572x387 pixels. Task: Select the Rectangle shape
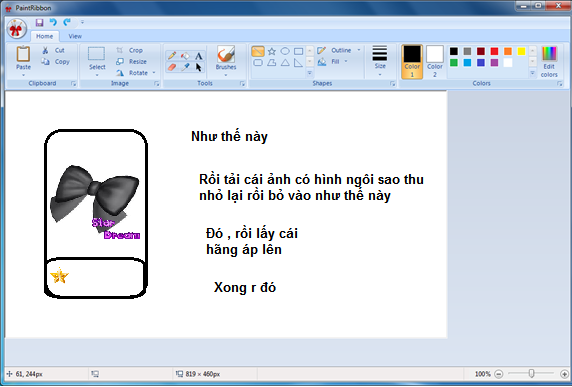[x=298, y=51]
